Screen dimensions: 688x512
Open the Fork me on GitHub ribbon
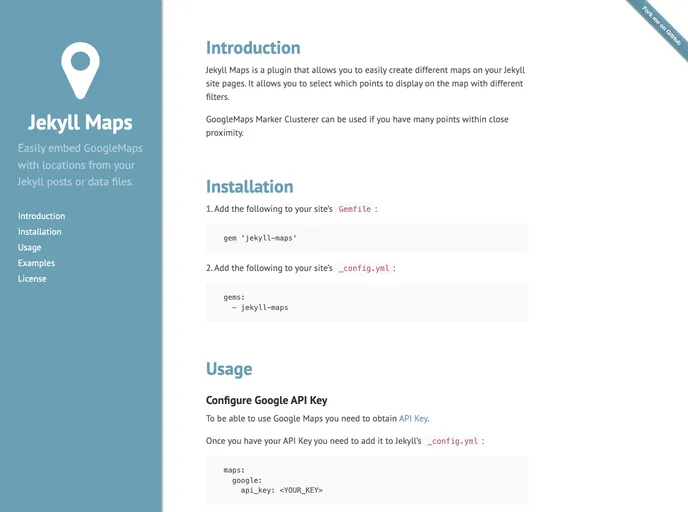coord(662,25)
